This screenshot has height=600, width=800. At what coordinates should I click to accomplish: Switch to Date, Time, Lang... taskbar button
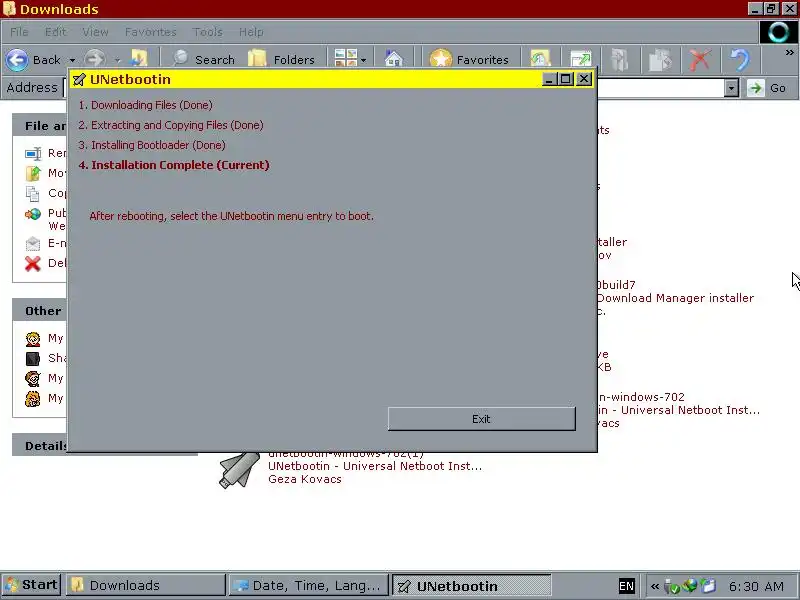tap(308, 585)
